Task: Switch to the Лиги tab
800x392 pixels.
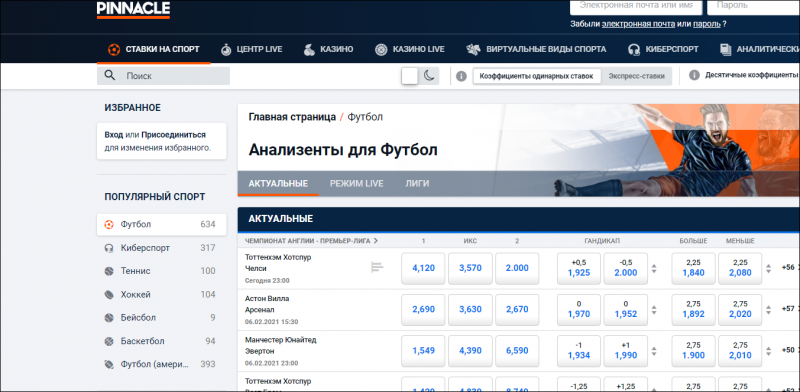Action: (417, 183)
